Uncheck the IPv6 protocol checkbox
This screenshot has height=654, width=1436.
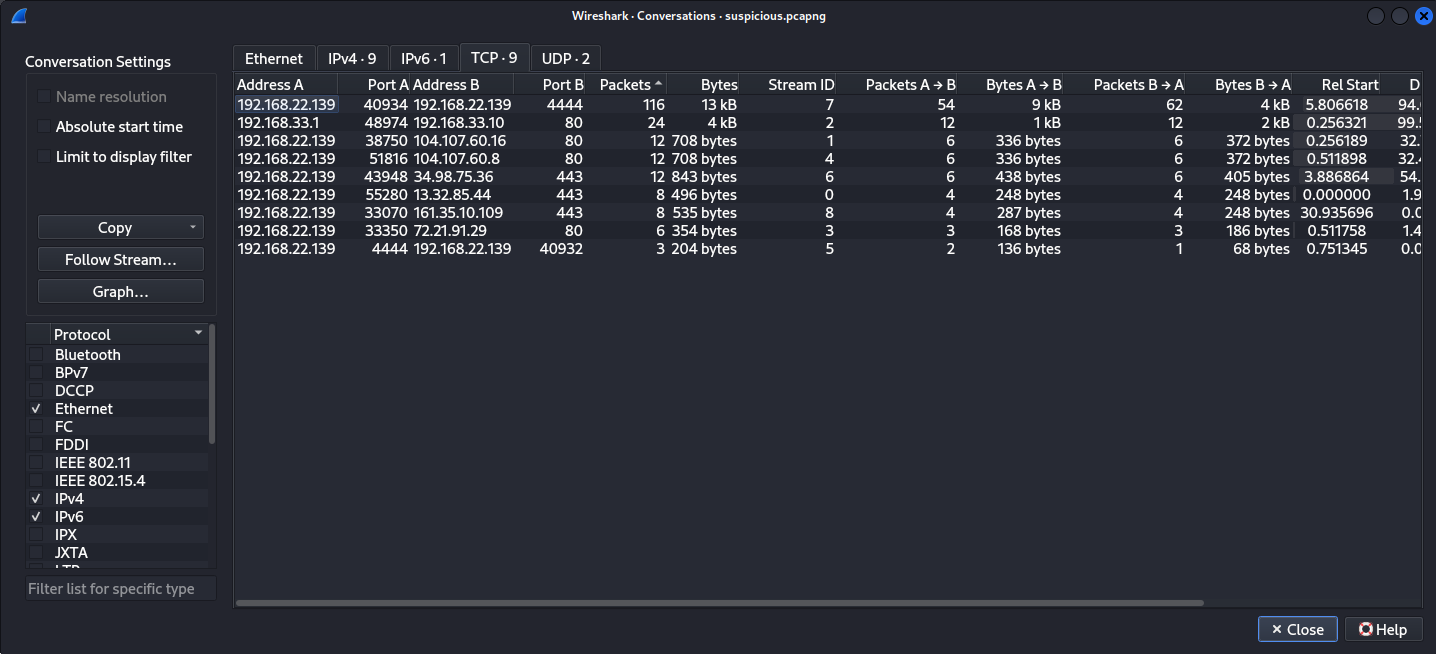(36, 517)
